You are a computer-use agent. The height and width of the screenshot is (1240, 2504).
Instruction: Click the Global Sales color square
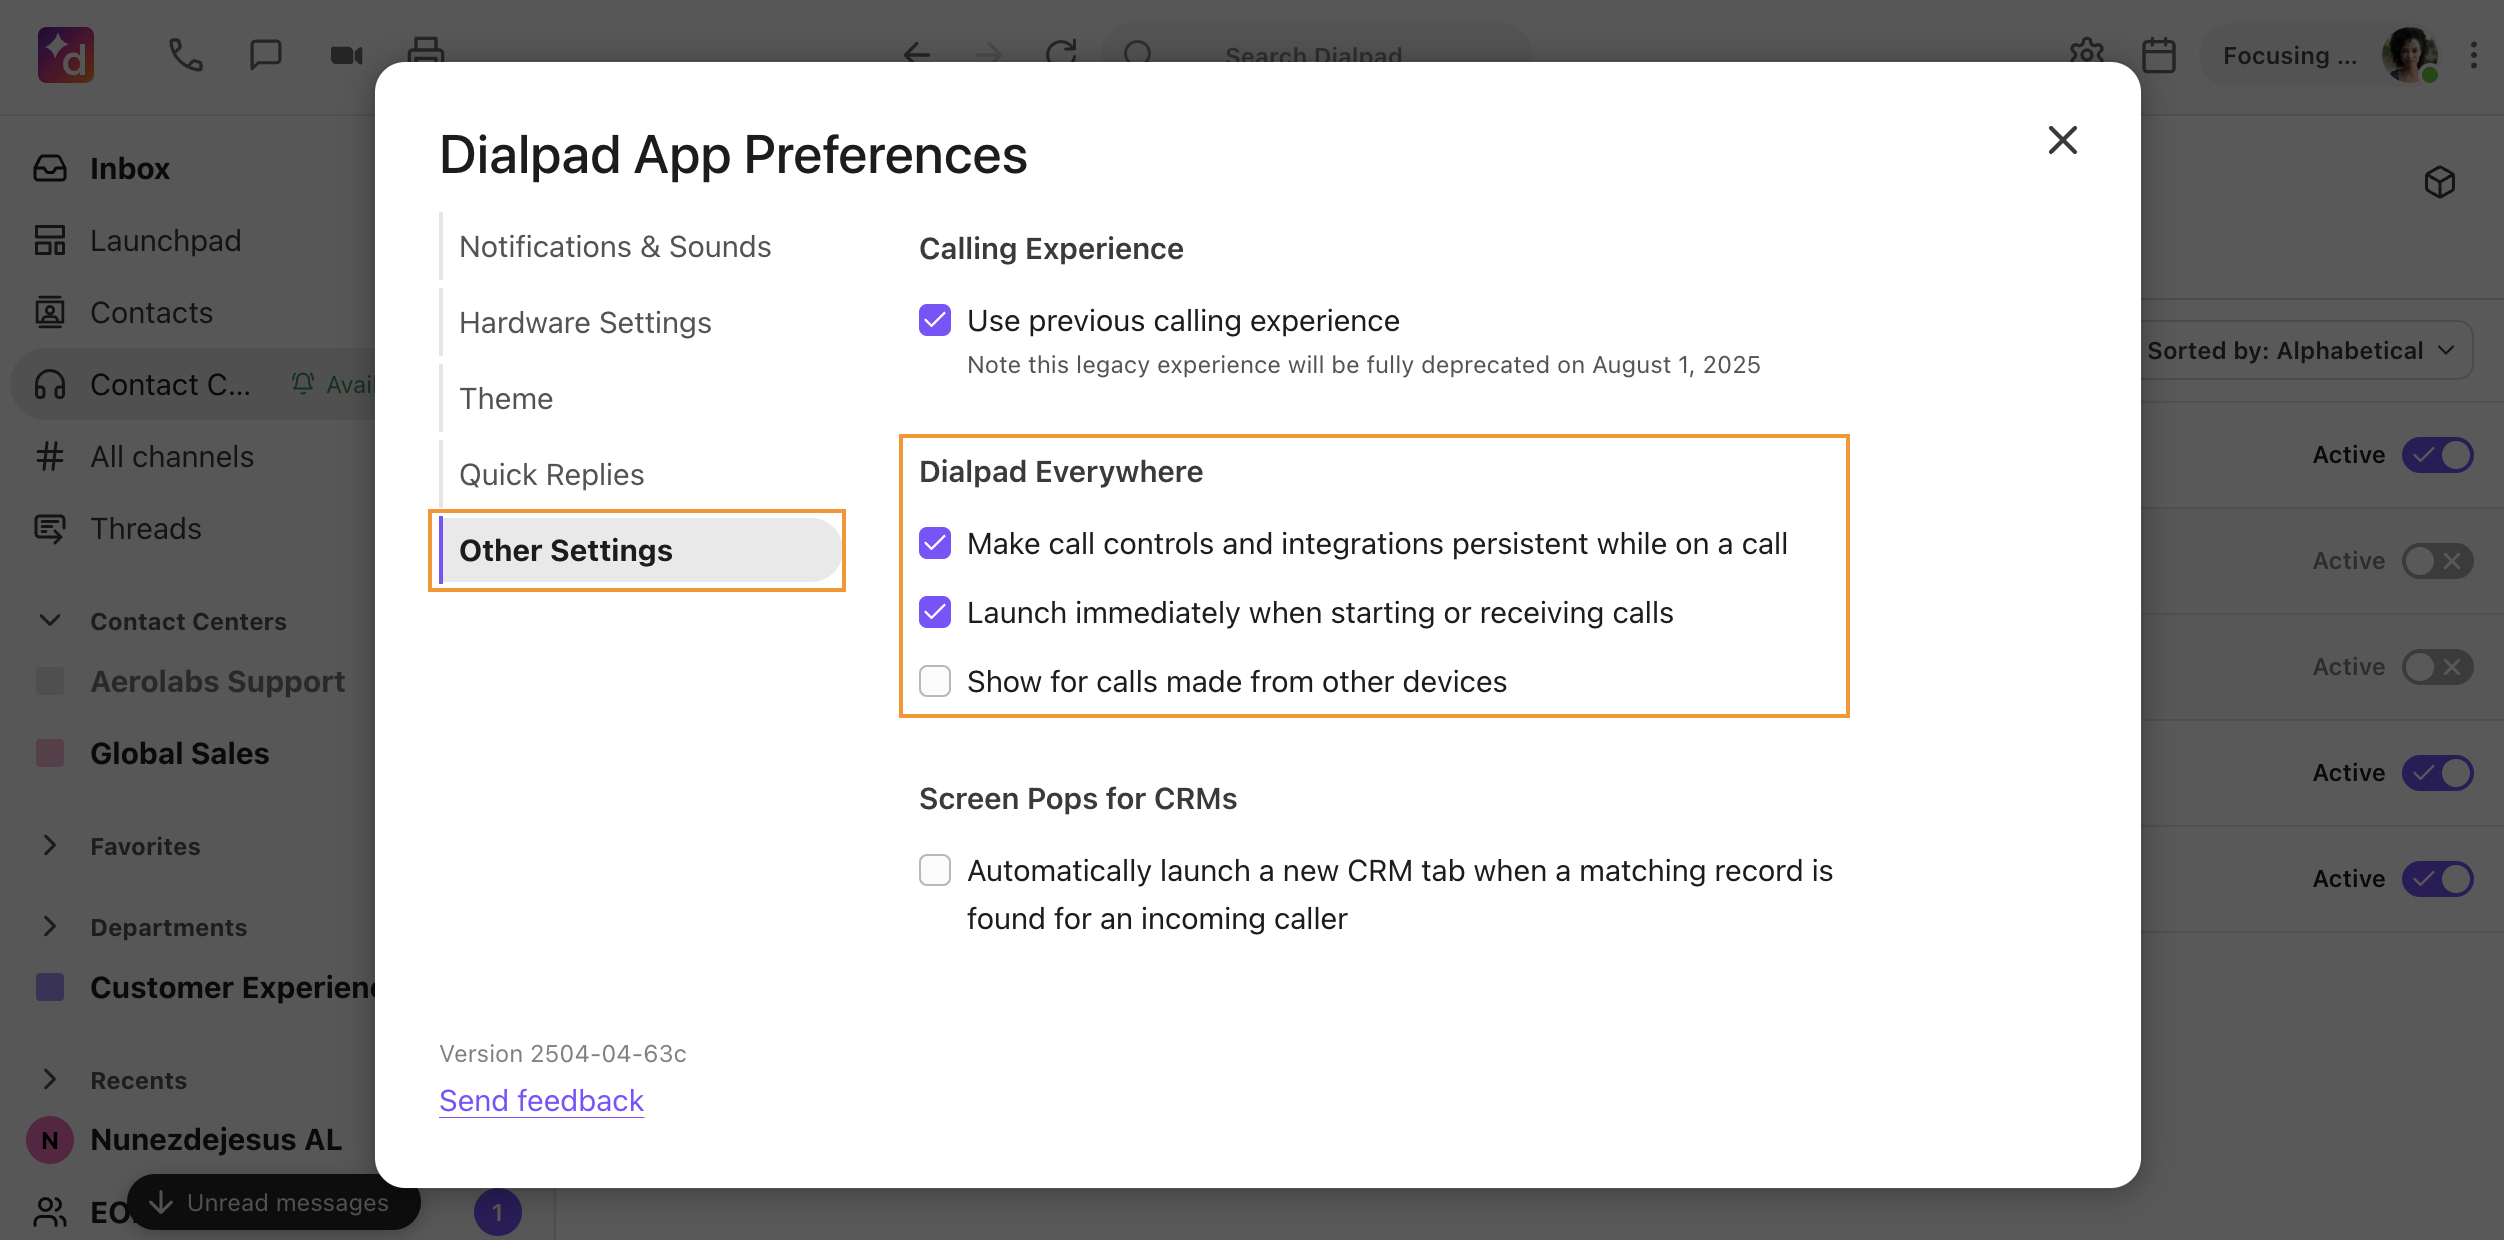point(50,753)
